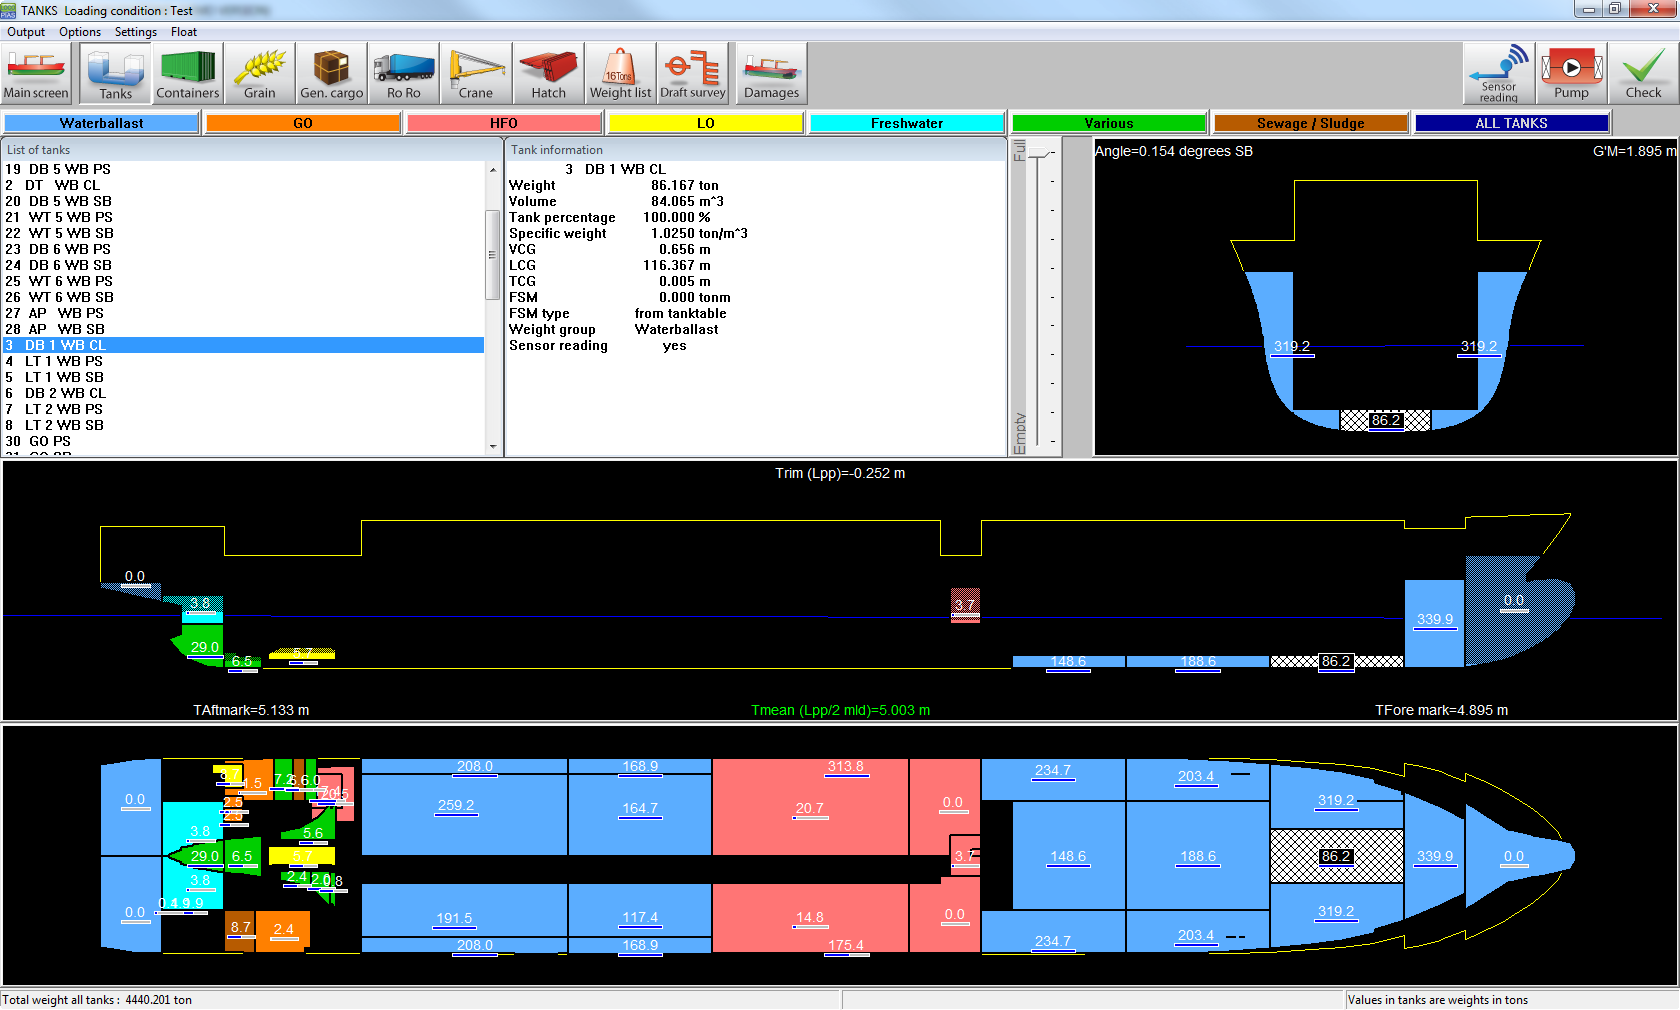Click the 188.6 tank in plan view
The height and width of the screenshot is (1010, 1680).
(x=1198, y=856)
